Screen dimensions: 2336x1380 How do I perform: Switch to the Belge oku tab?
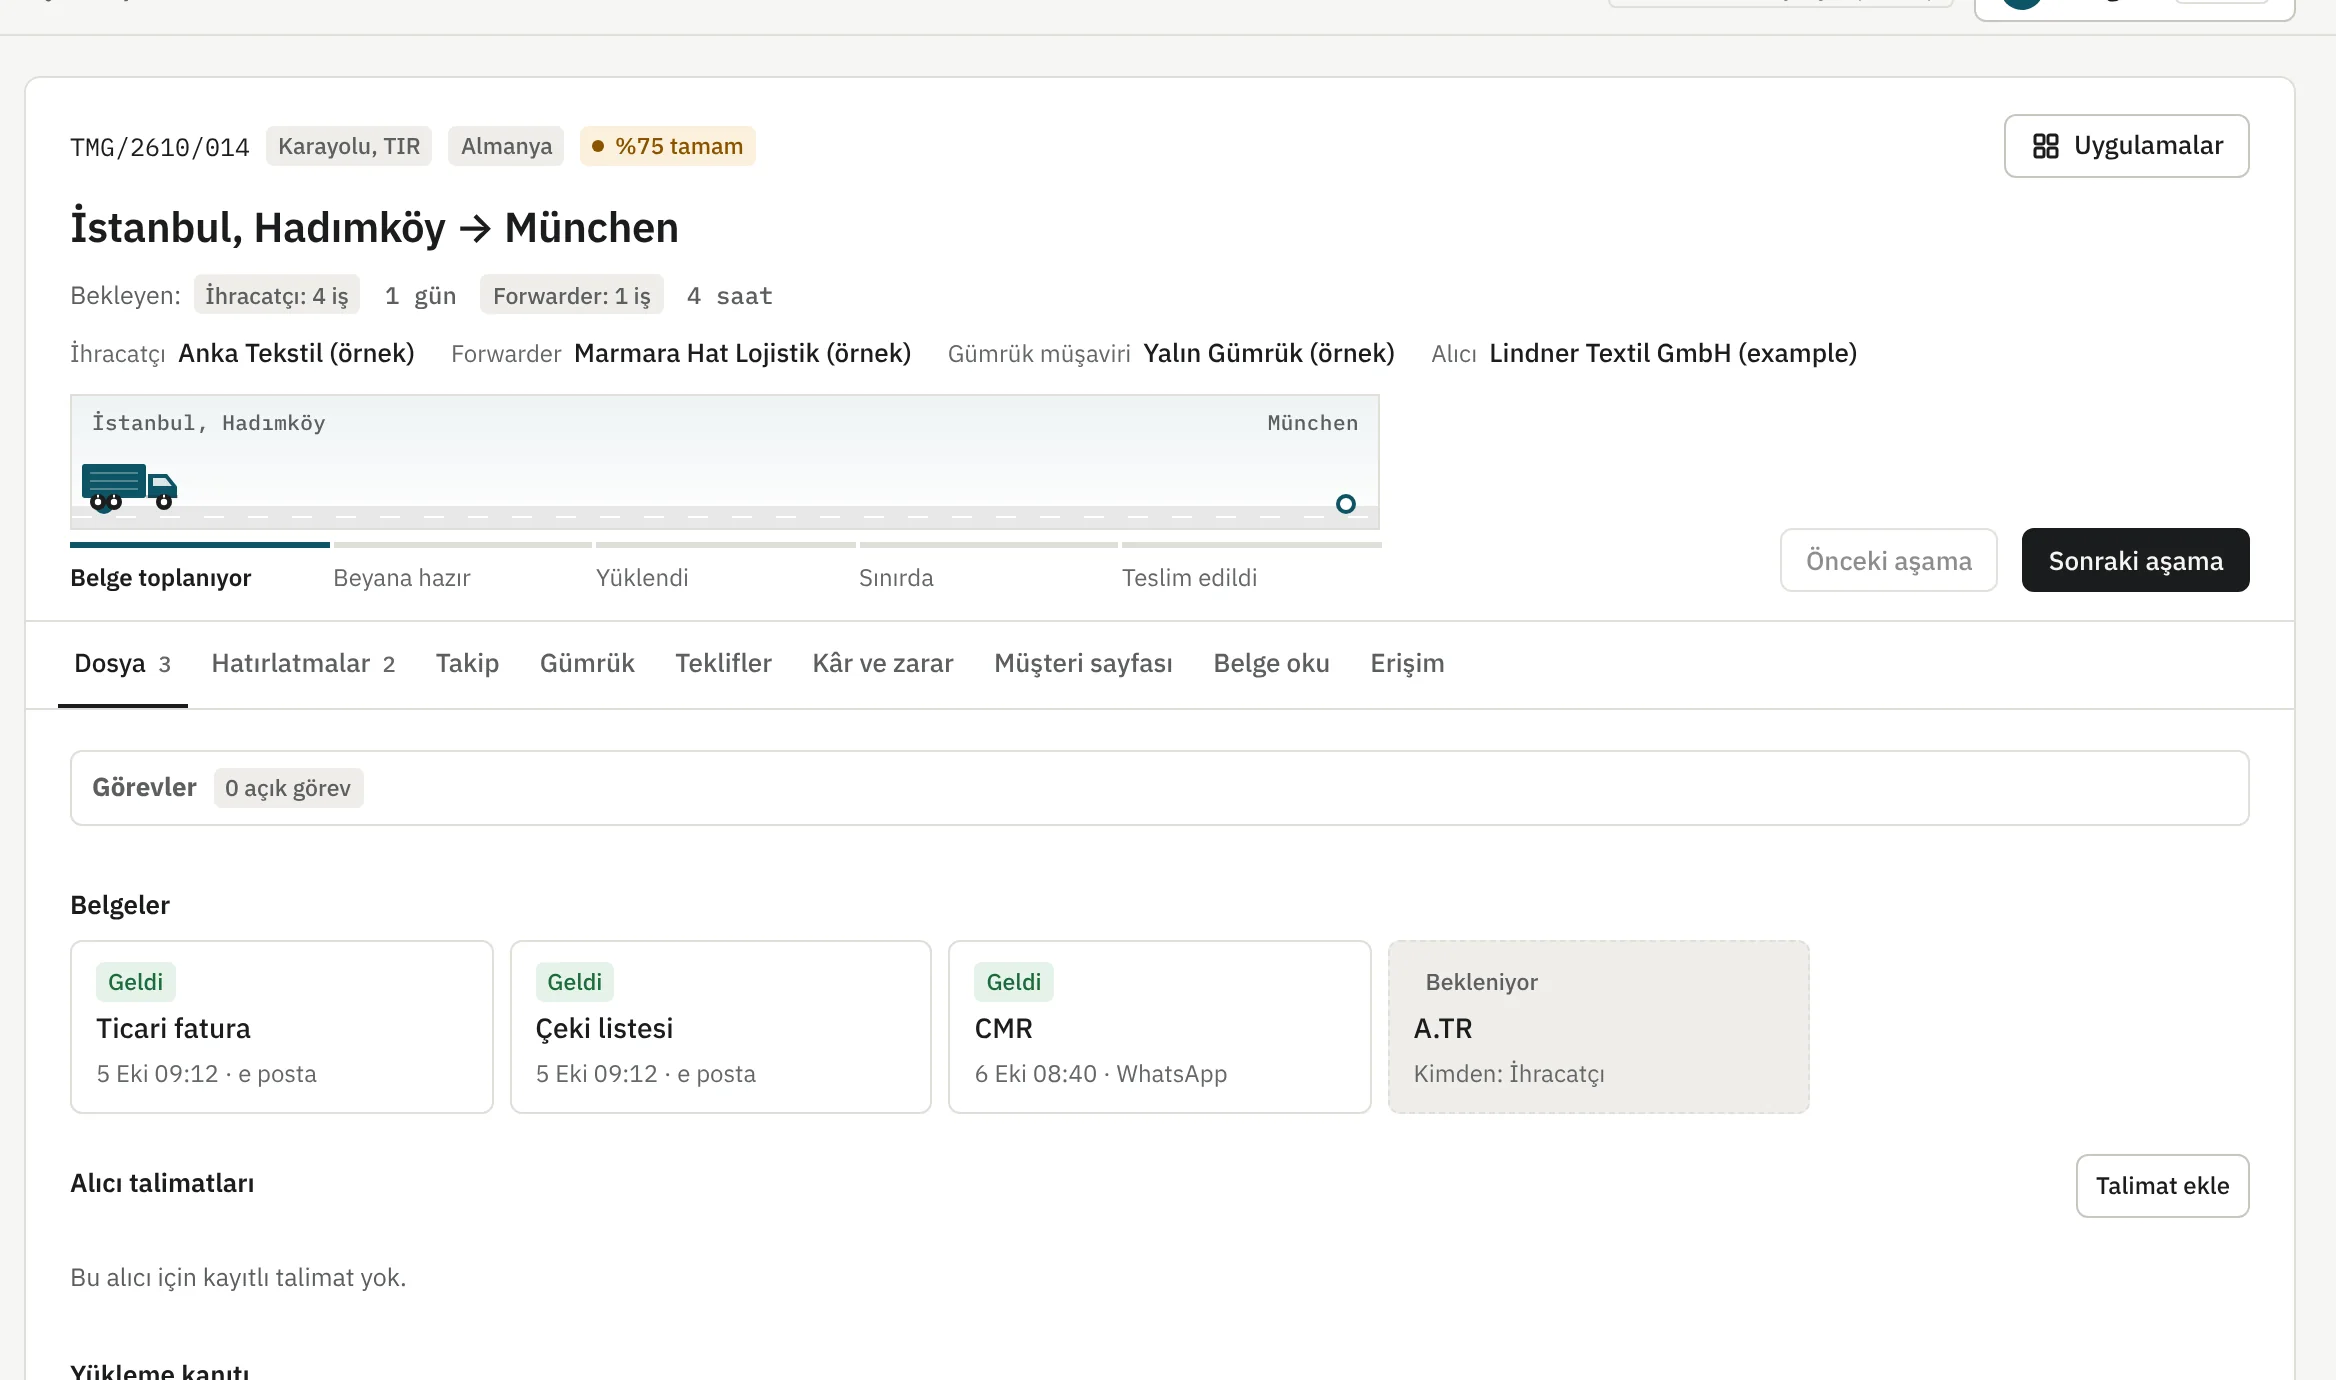point(1271,664)
